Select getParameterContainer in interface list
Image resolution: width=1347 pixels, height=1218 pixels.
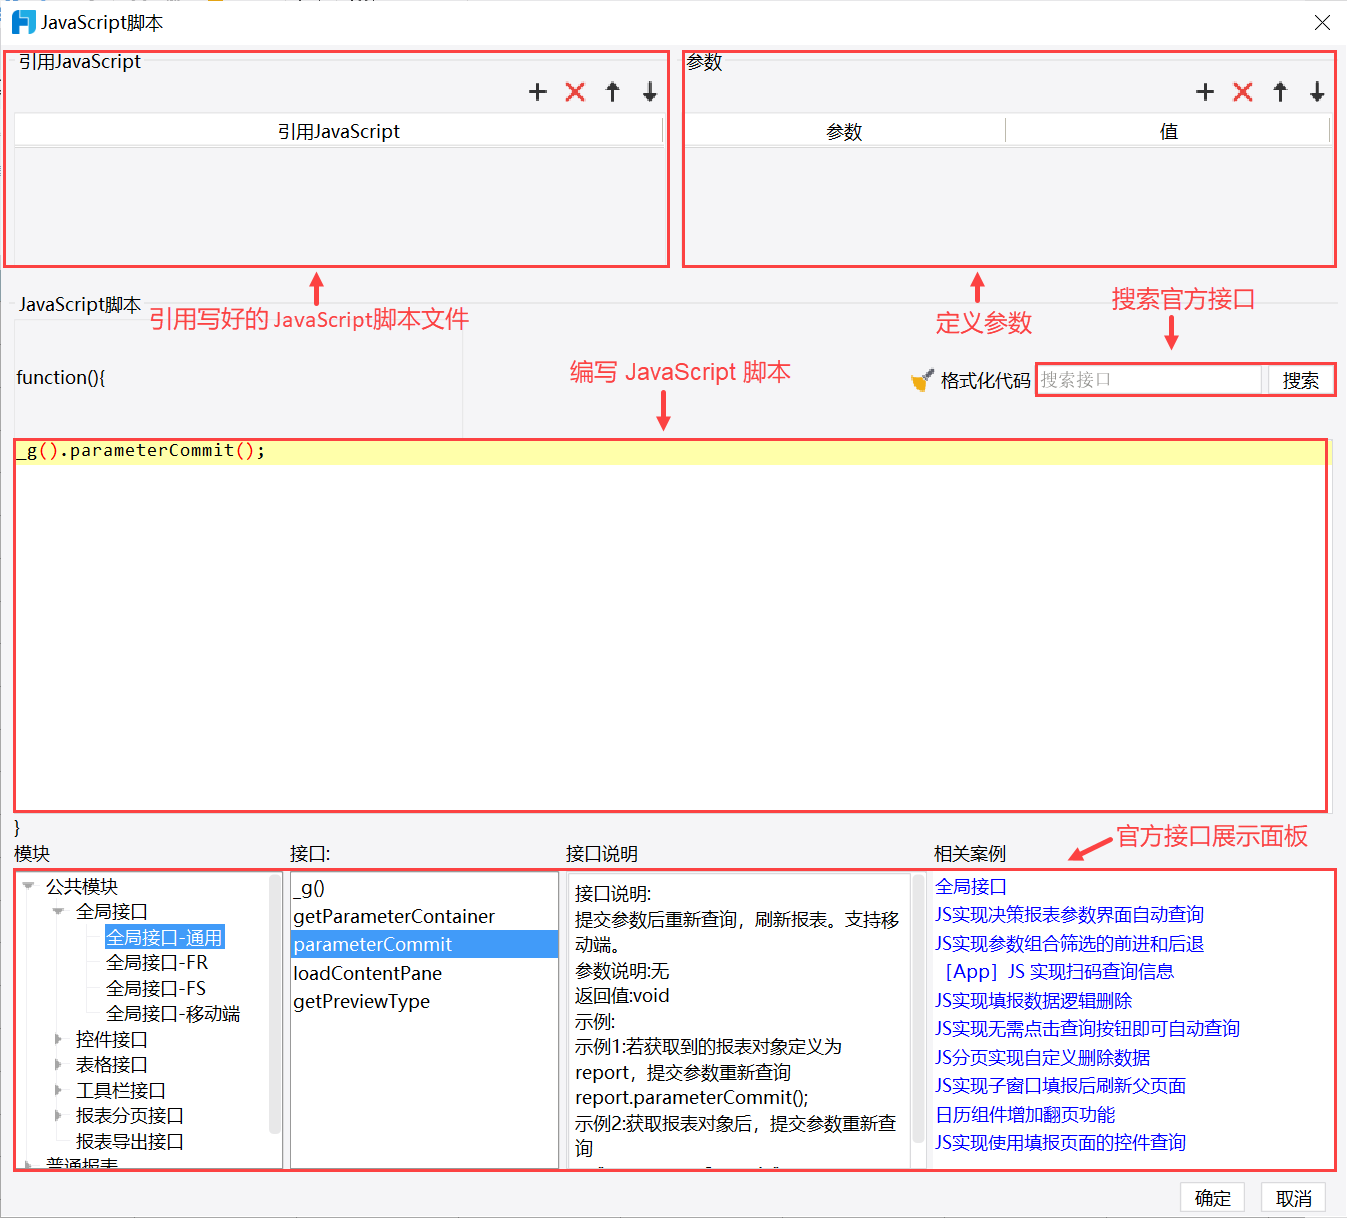[x=424, y=916]
